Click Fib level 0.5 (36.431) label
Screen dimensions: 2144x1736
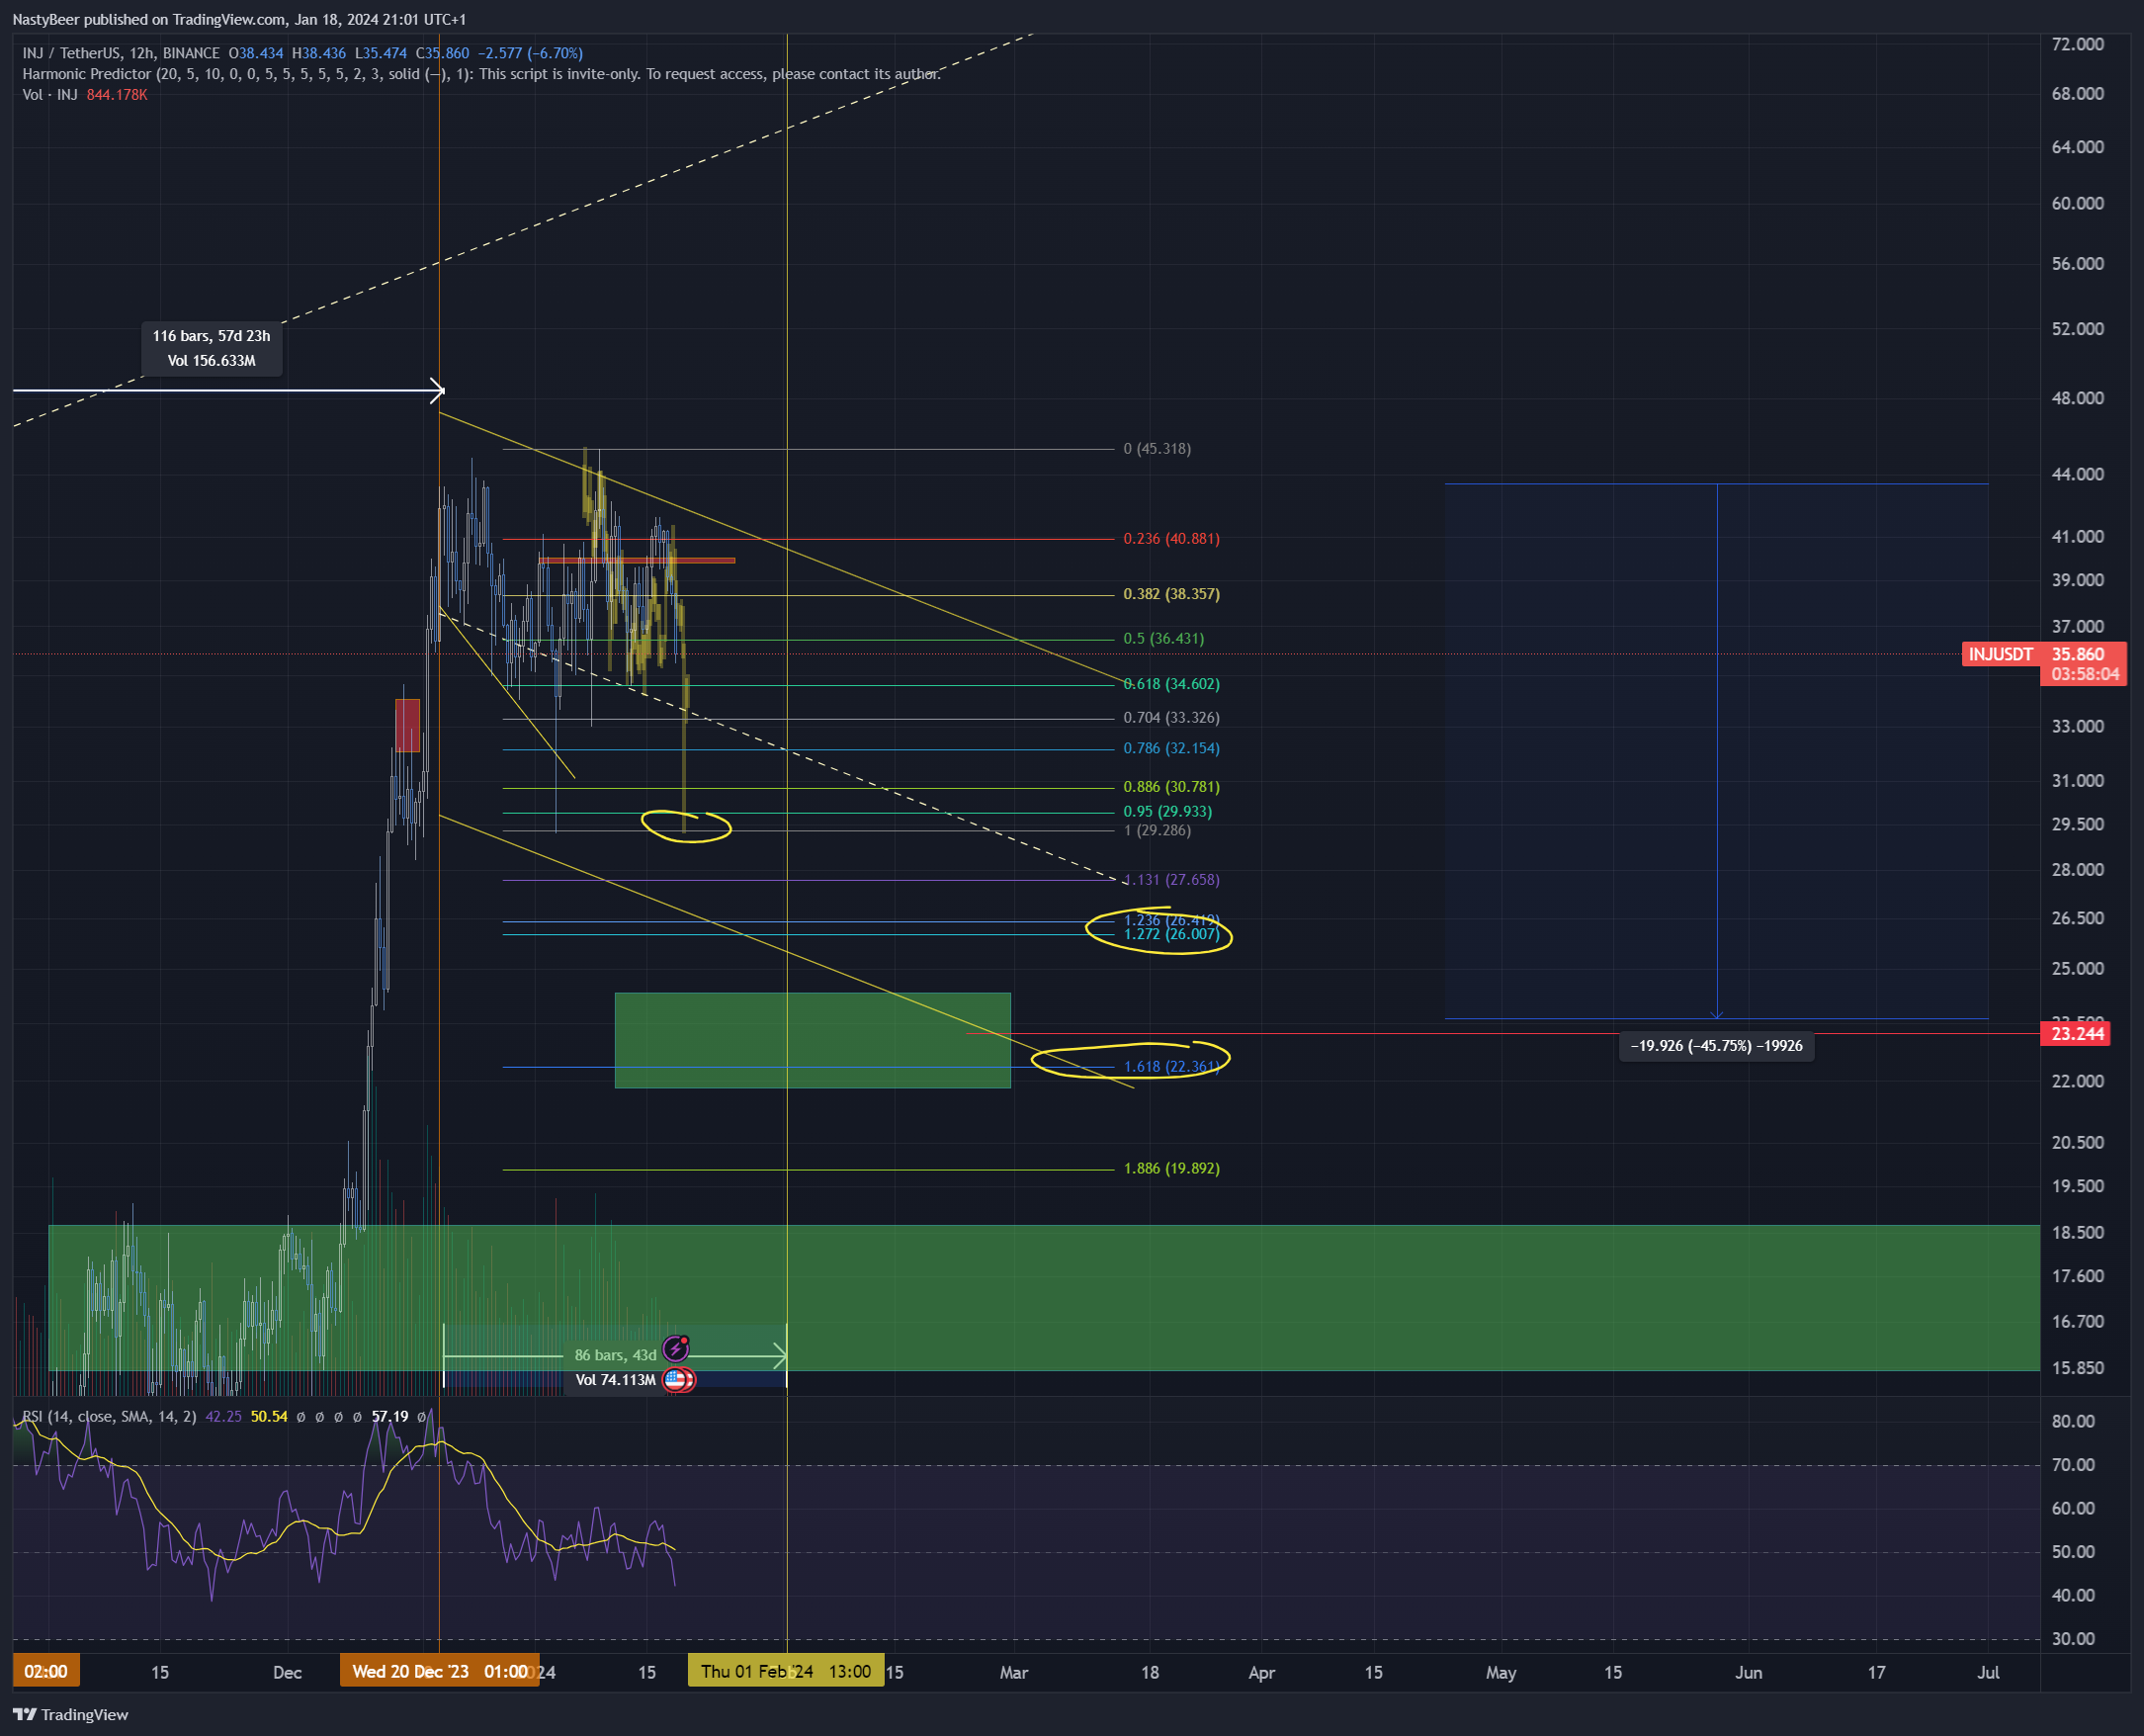[x=1163, y=638]
